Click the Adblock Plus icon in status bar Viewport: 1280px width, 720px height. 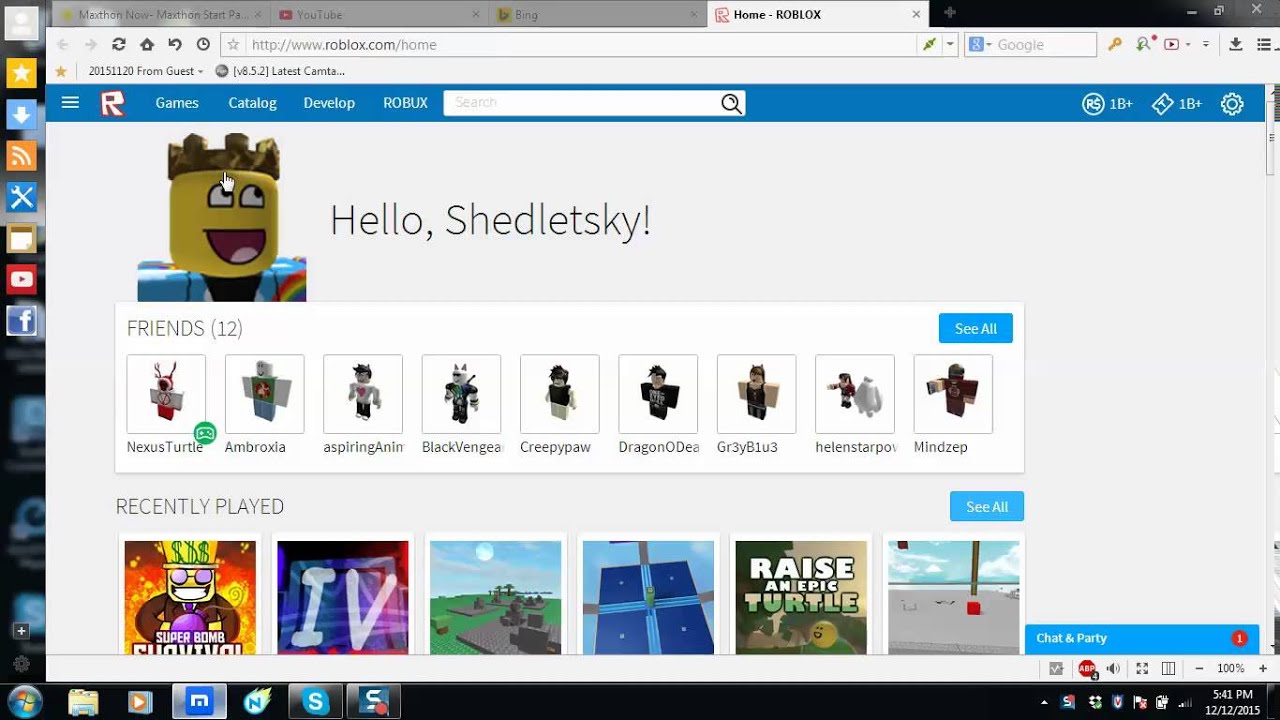(1087, 668)
